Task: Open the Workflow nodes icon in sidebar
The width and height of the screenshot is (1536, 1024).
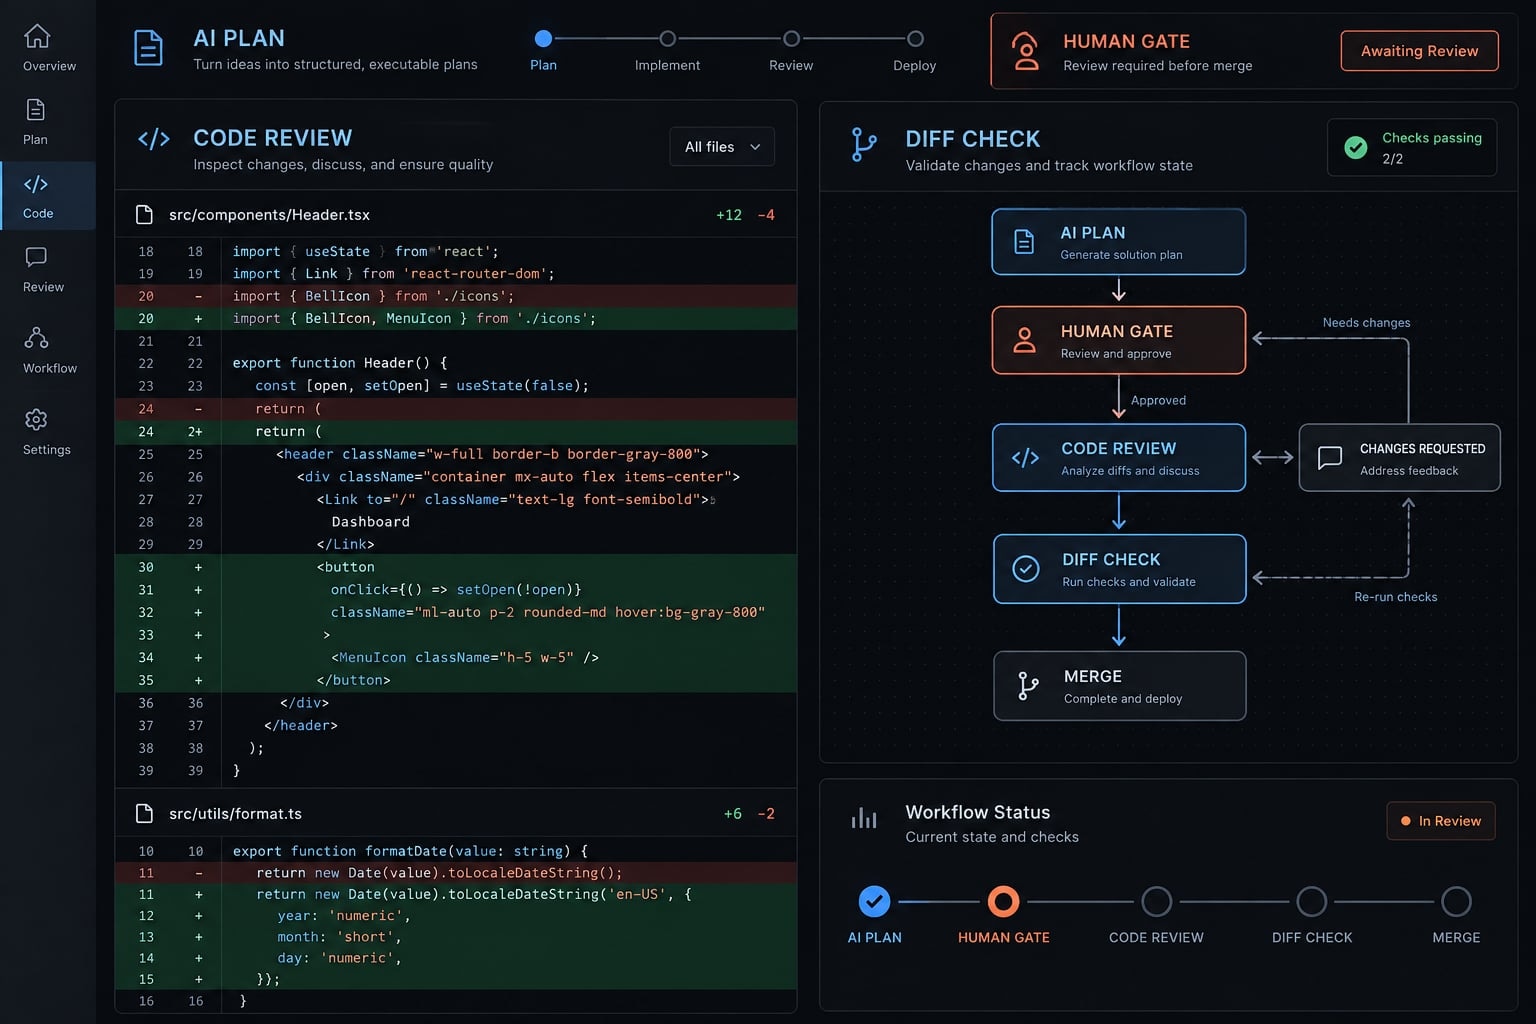Action: 37,338
